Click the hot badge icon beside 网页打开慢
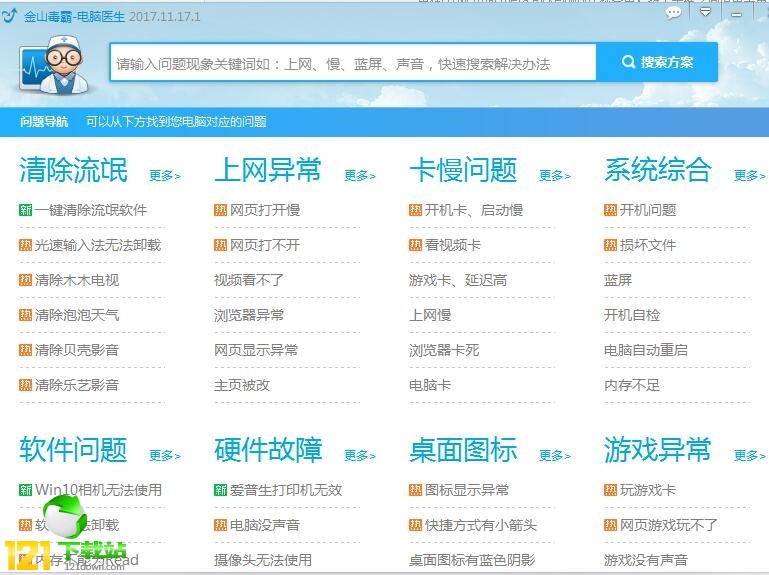The height and width of the screenshot is (575, 769). tap(221, 210)
